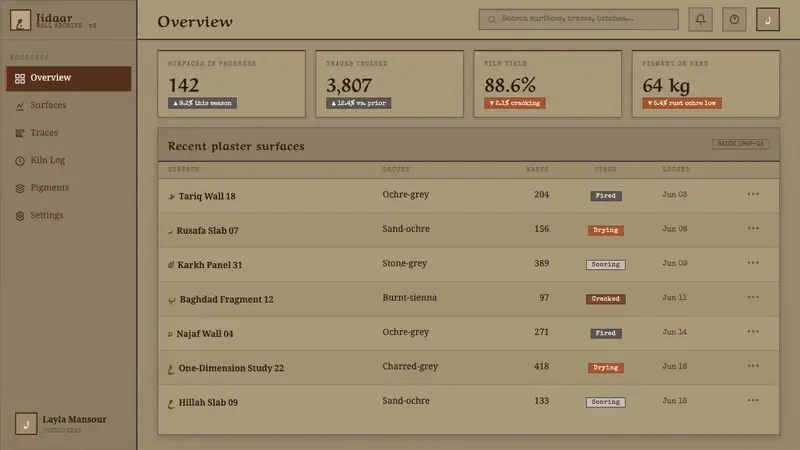Click the glyph icon beside Rusafa Slab 07

pos(170,231)
